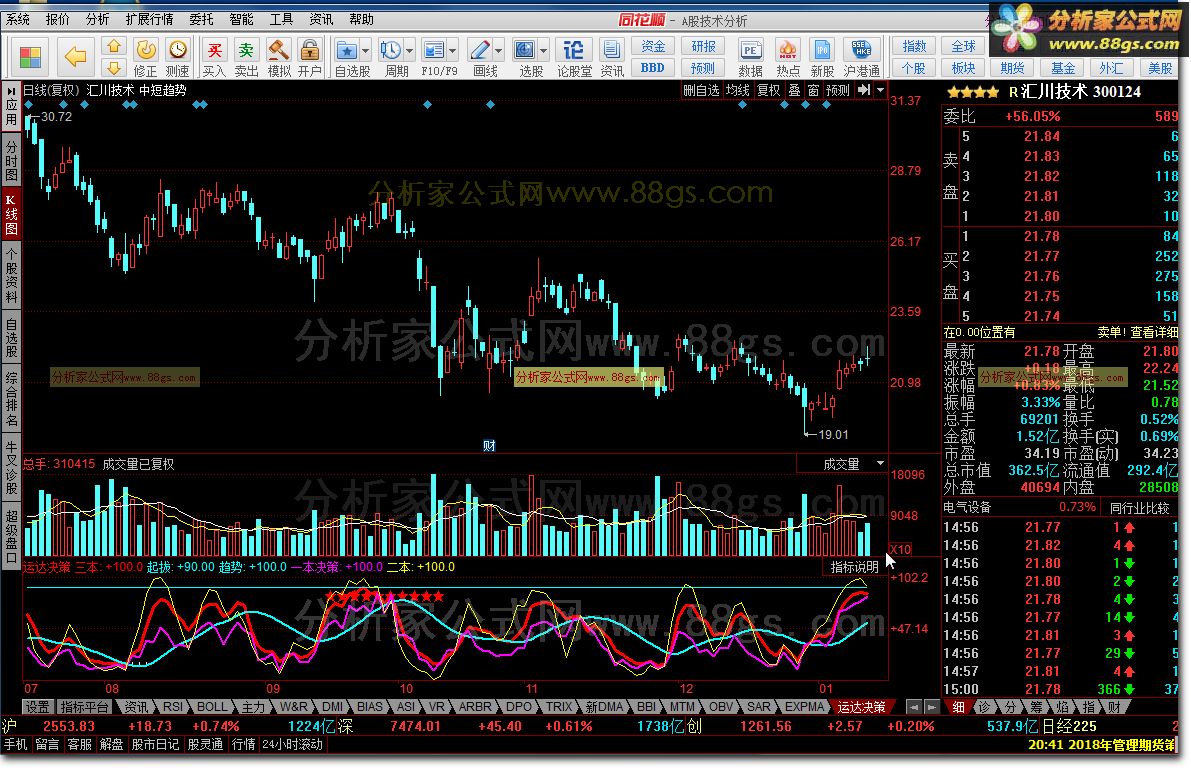The width and height of the screenshot is (1191, 768).
Task: Click the 财 marker below the K-line chart
Action: click(489, 445)
